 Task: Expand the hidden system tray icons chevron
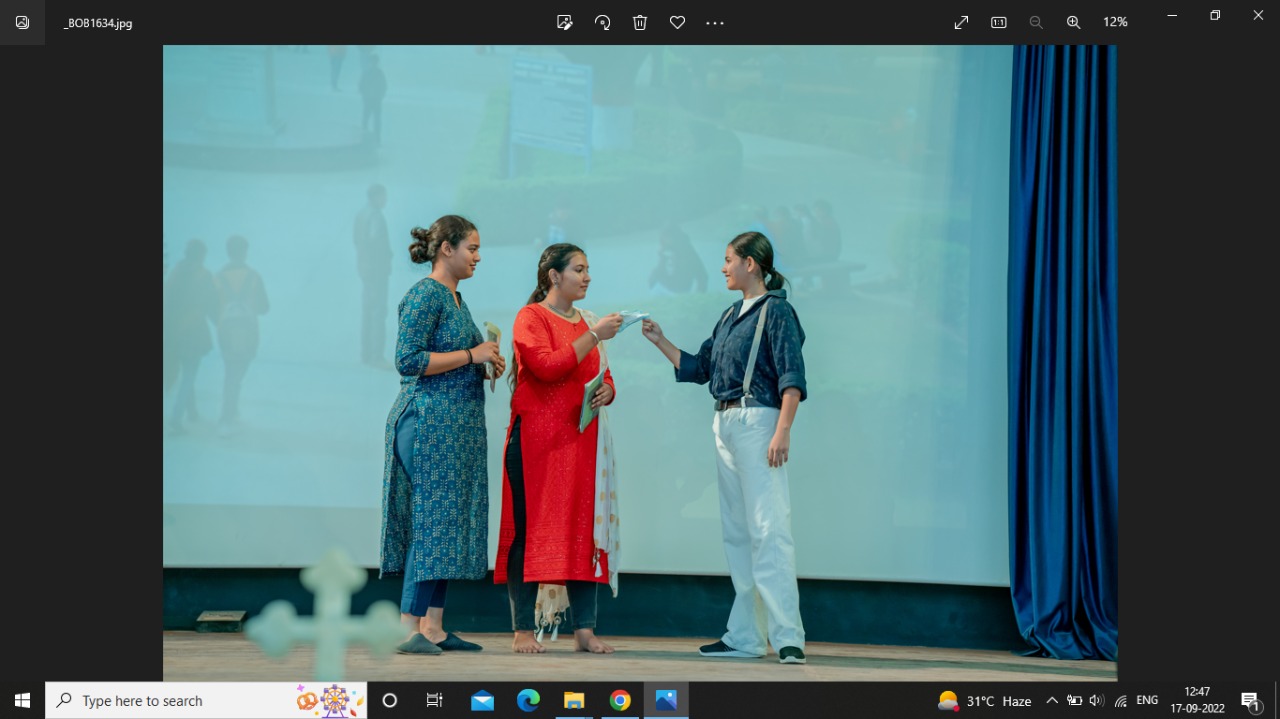1051,701
